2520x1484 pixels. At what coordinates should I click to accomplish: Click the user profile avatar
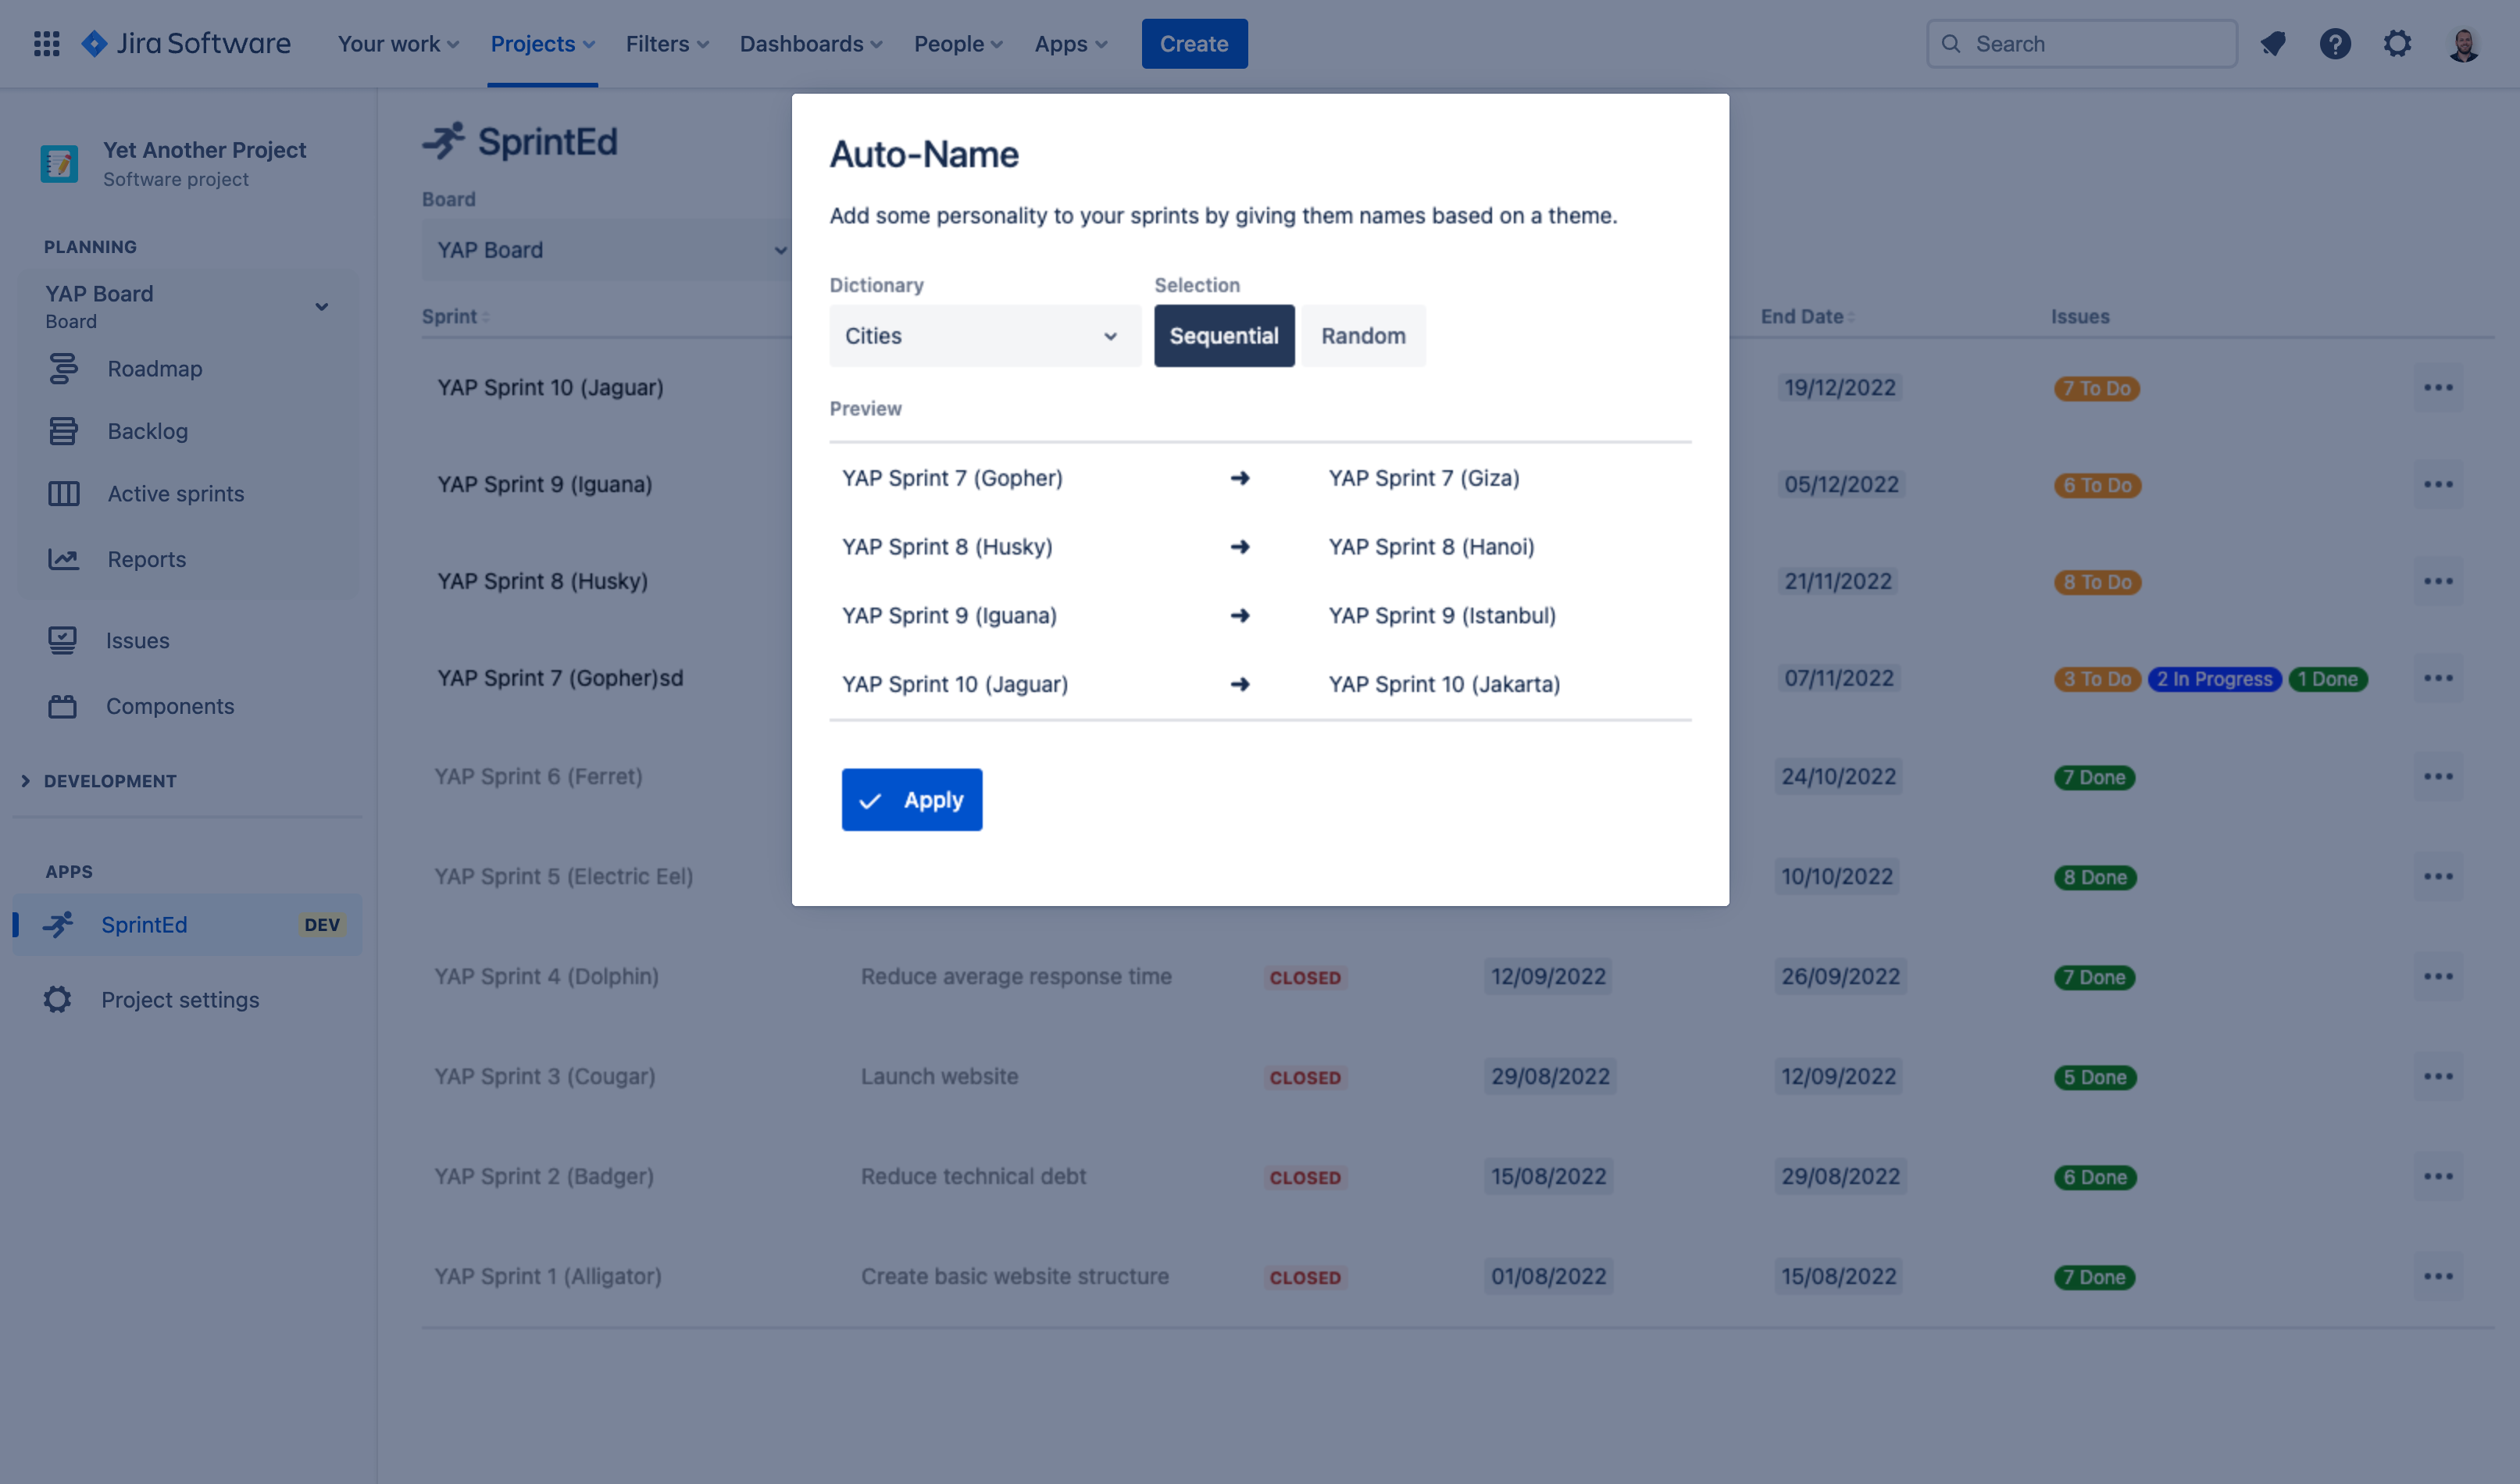(2463, 44)
